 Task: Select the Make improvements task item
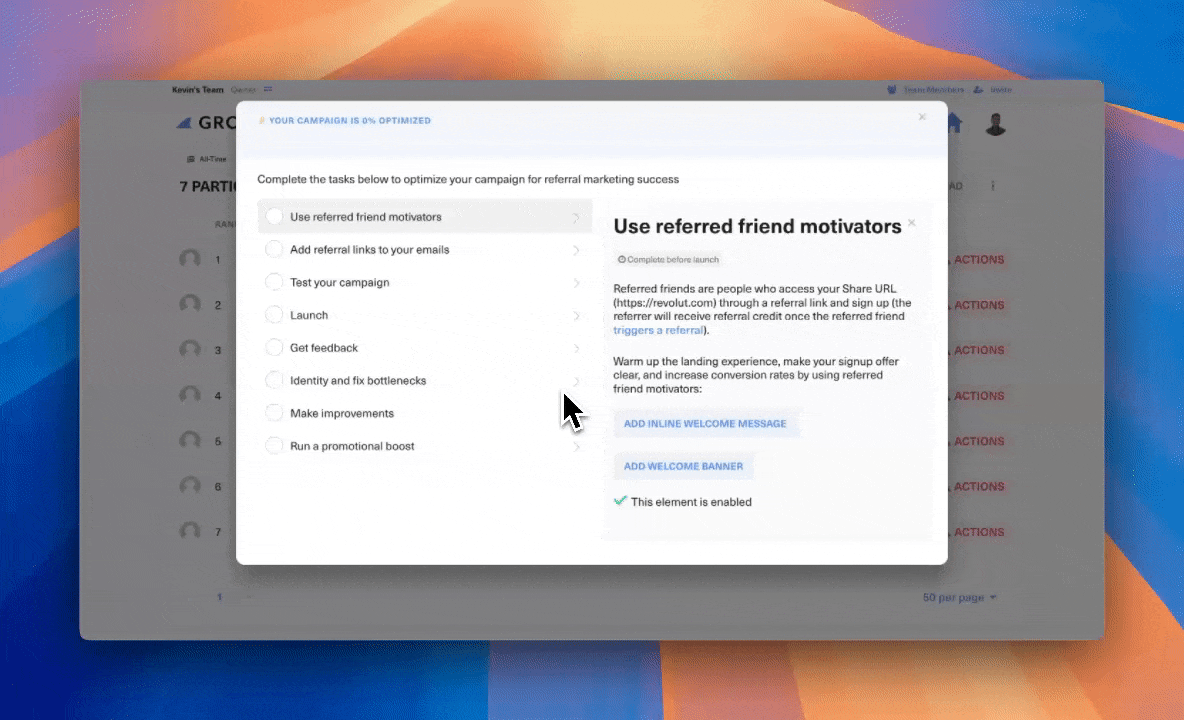(342, 414)
